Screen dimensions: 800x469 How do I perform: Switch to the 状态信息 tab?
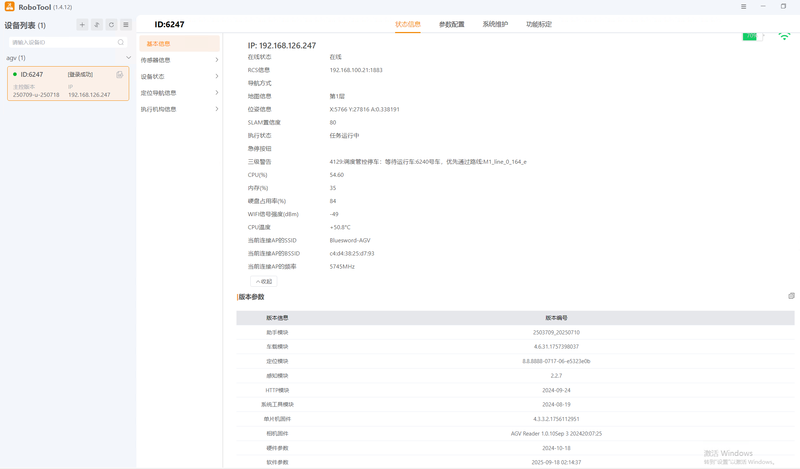point(408,24)
